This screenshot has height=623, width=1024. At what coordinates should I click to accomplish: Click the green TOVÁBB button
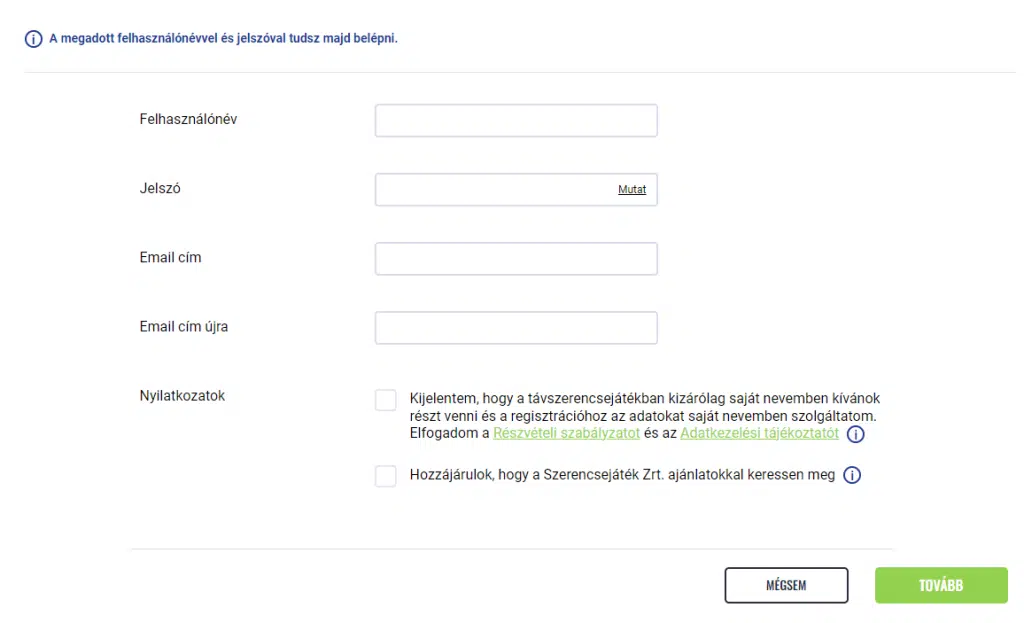point(940,585)
